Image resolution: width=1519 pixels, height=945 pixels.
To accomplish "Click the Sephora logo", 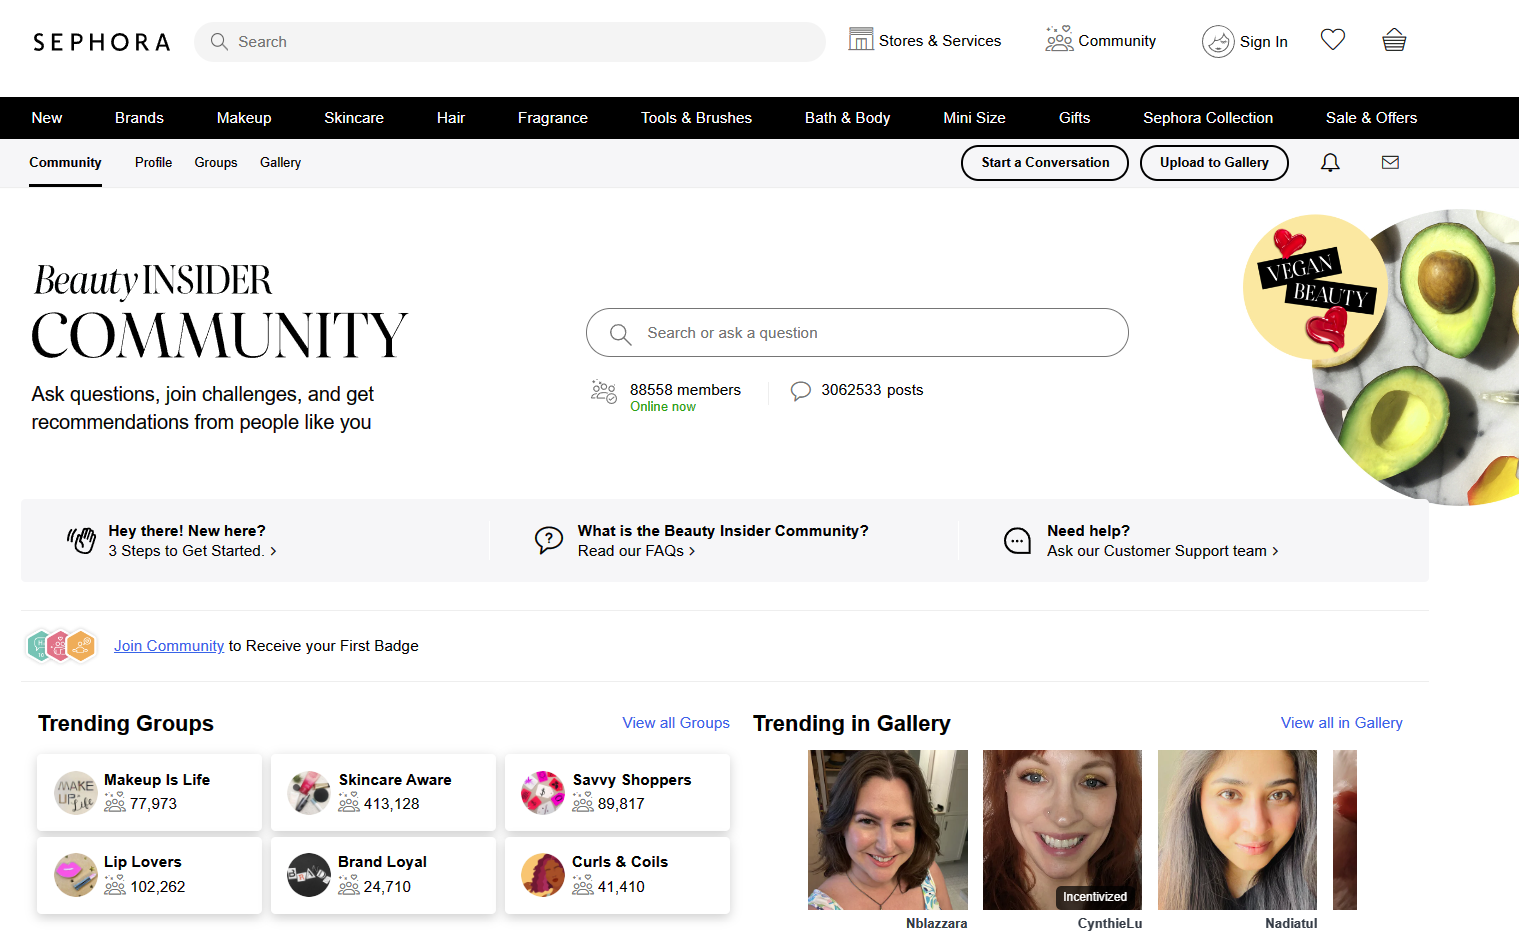I will pyautogui.click(x=102, y=42).
